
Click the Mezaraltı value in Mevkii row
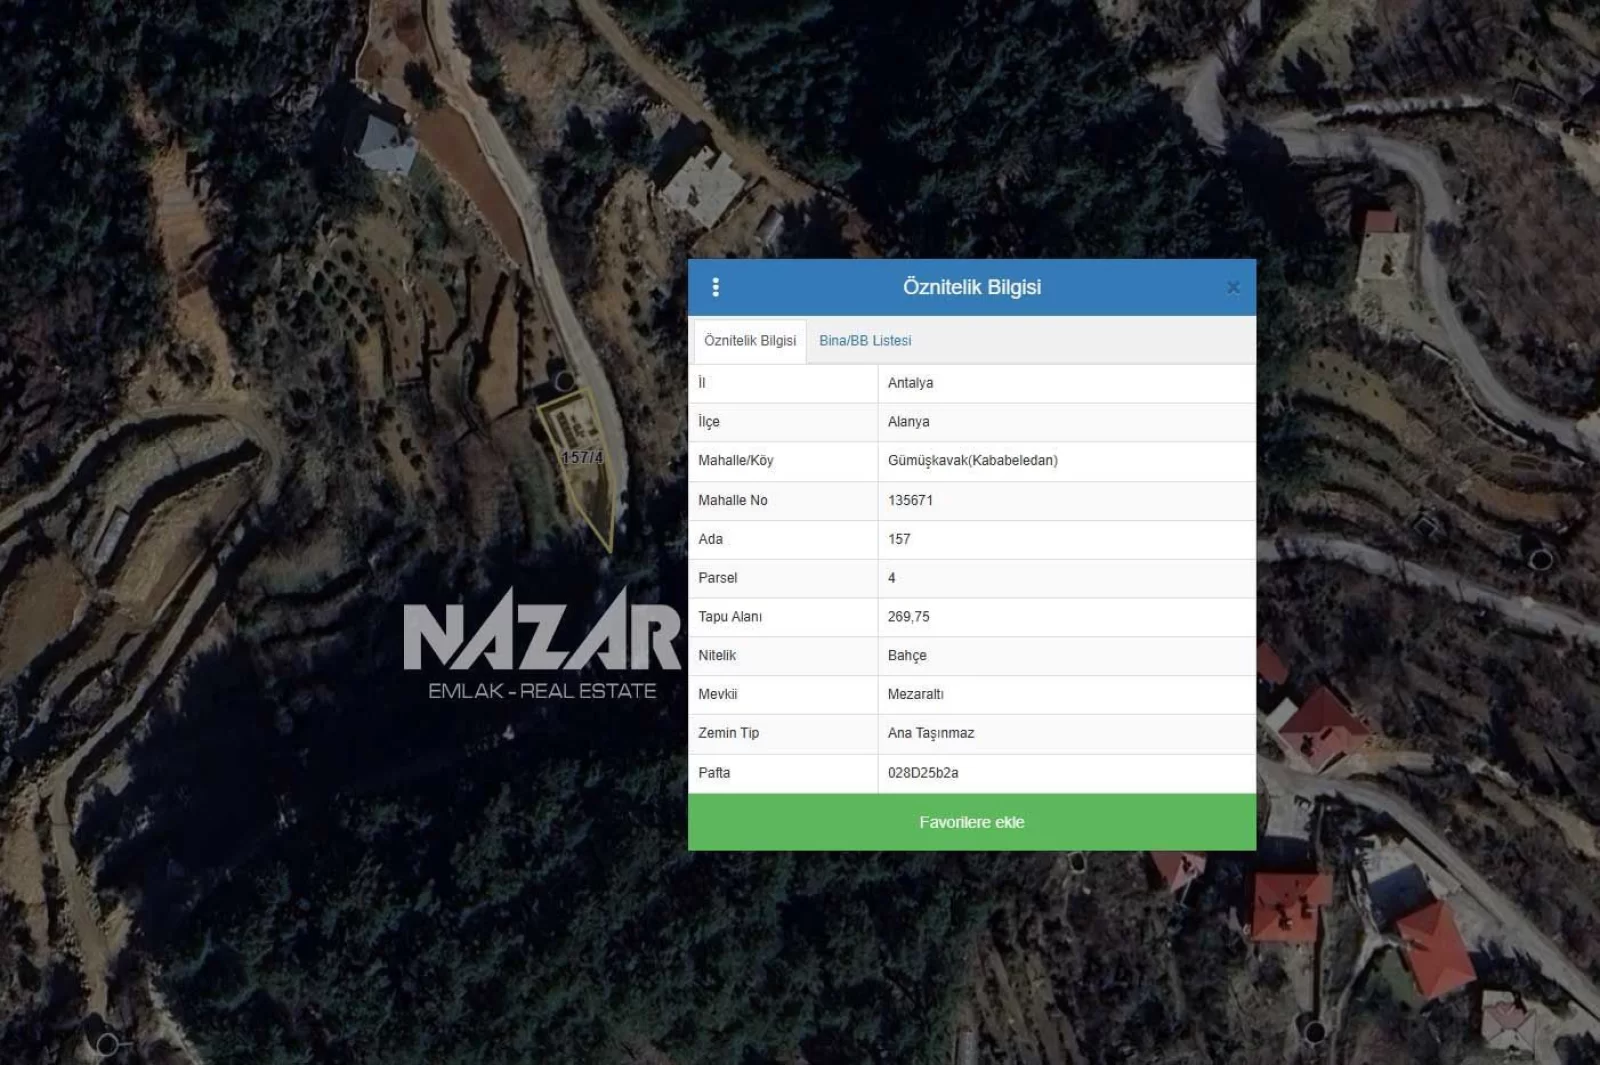click(915, 694)
